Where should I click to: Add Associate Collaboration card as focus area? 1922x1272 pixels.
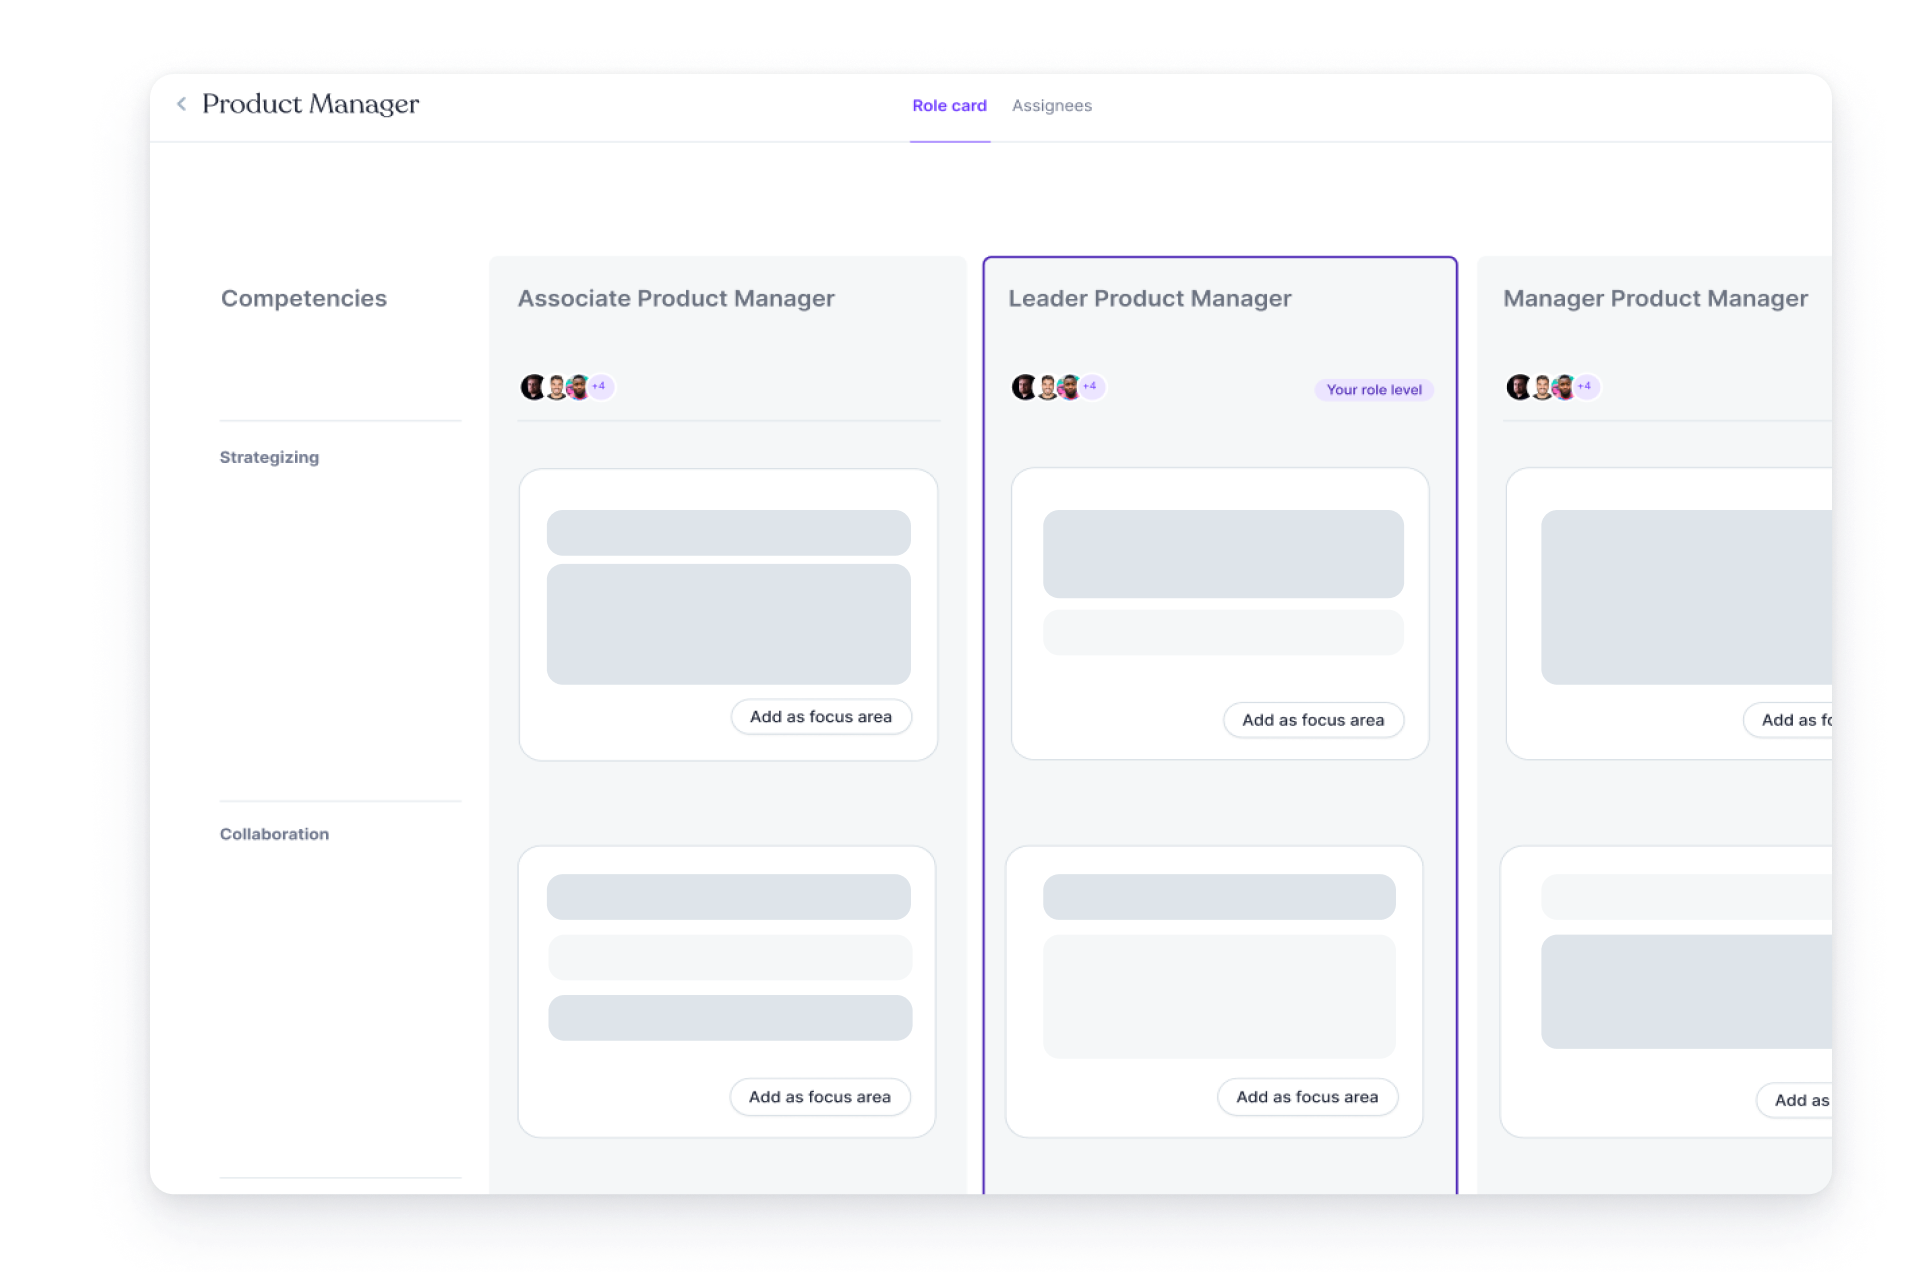pyautogui.click(x=820, y=1097)
